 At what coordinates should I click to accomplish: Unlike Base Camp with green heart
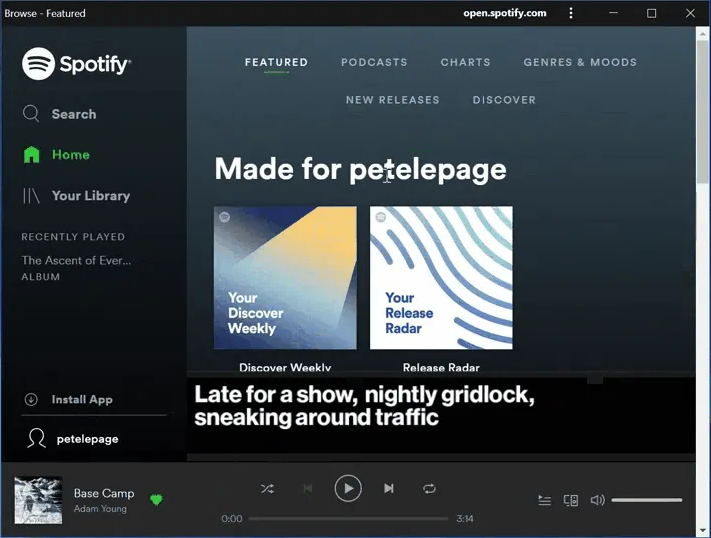coord(156,499)
